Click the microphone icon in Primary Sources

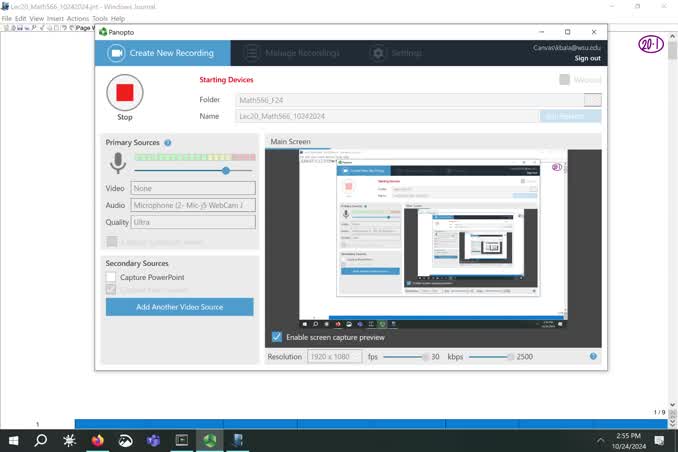tap(118, 164)
